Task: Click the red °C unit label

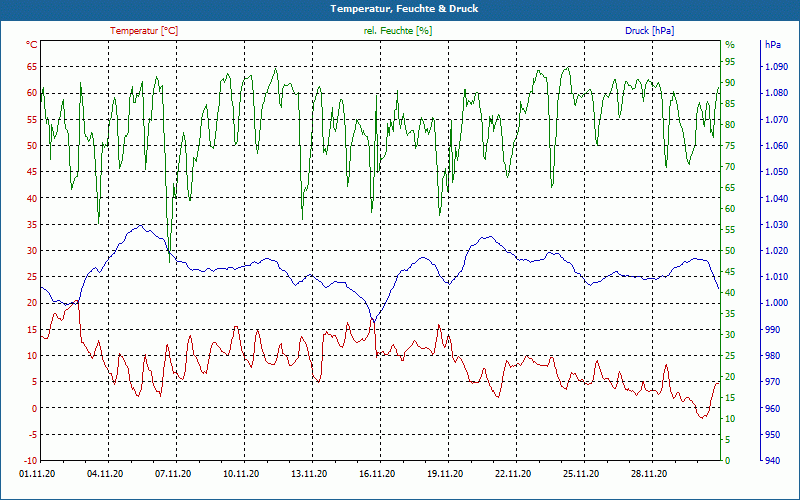Action: coord(32,45)
